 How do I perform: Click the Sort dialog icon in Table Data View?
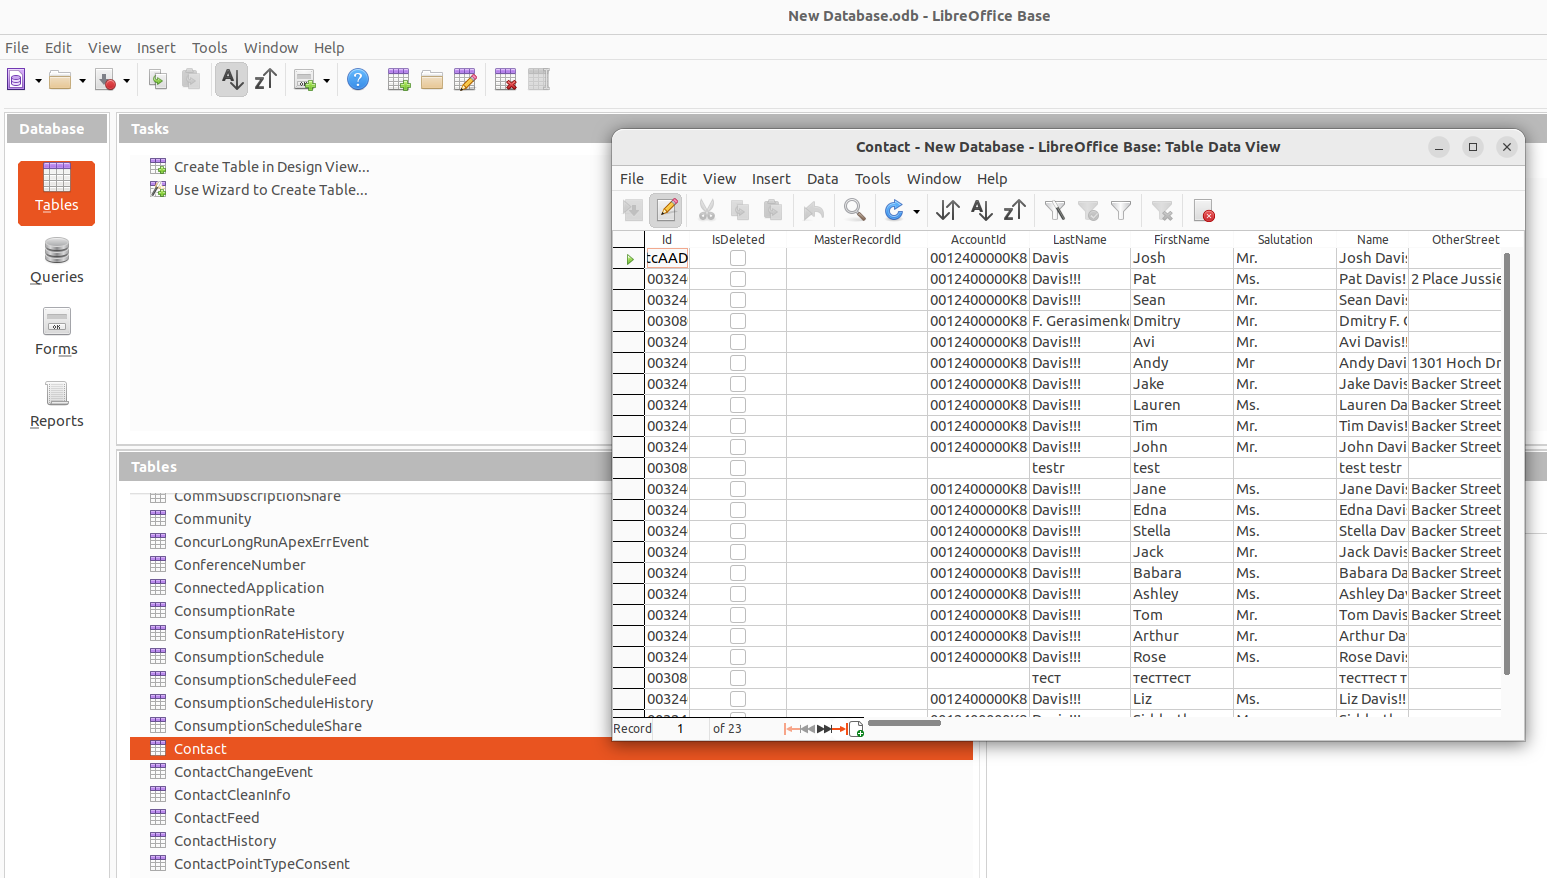pyautogui.click(x=948, y=210)
